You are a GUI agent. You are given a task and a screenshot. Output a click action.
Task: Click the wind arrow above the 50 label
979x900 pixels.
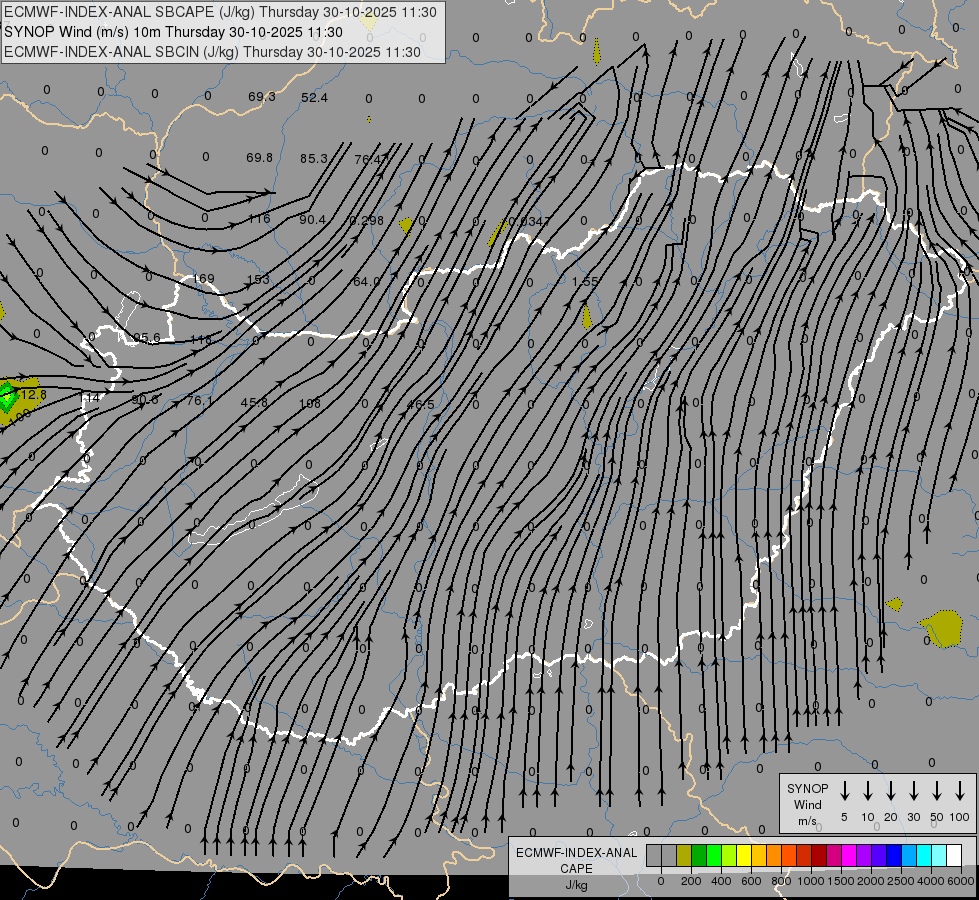pyautogui.click(x=937, y=791)
